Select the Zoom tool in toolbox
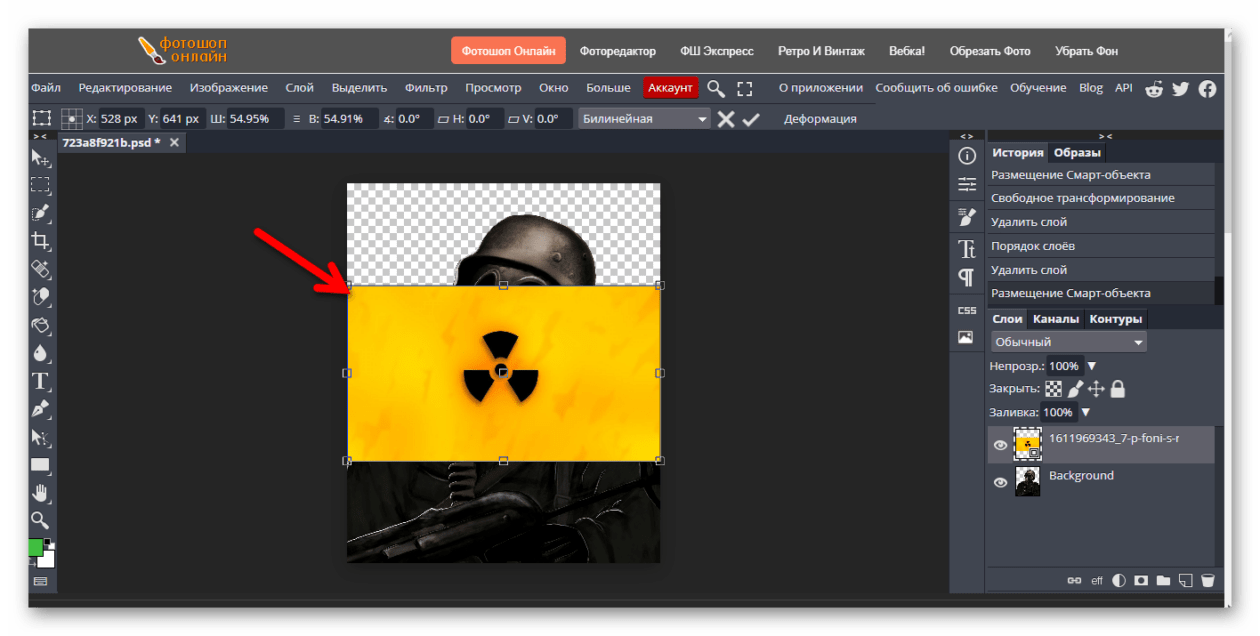Image resolution: width=1260 pixels, height=636 pixels. pyautogui.click(x=40, y=520)
